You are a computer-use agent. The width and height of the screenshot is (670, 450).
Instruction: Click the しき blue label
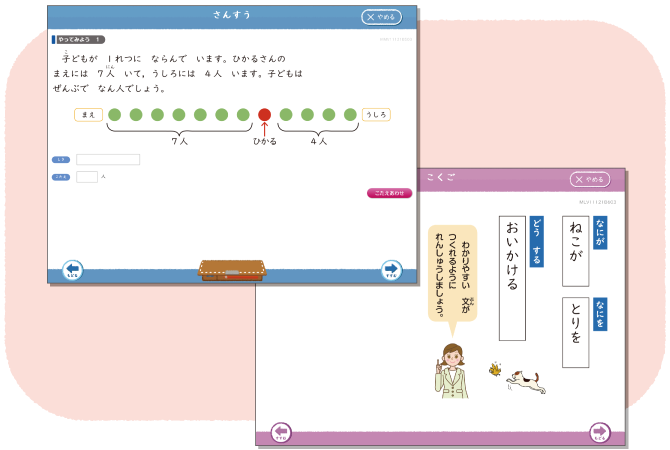coord(61,159)
